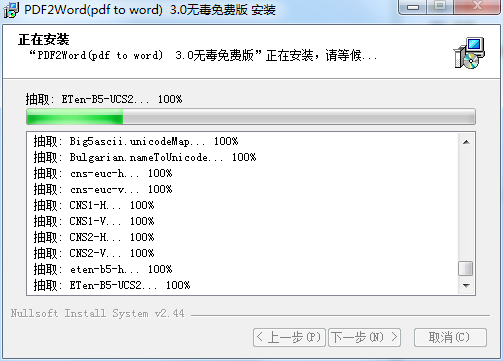Minimize the installer window

coord(413,7)
